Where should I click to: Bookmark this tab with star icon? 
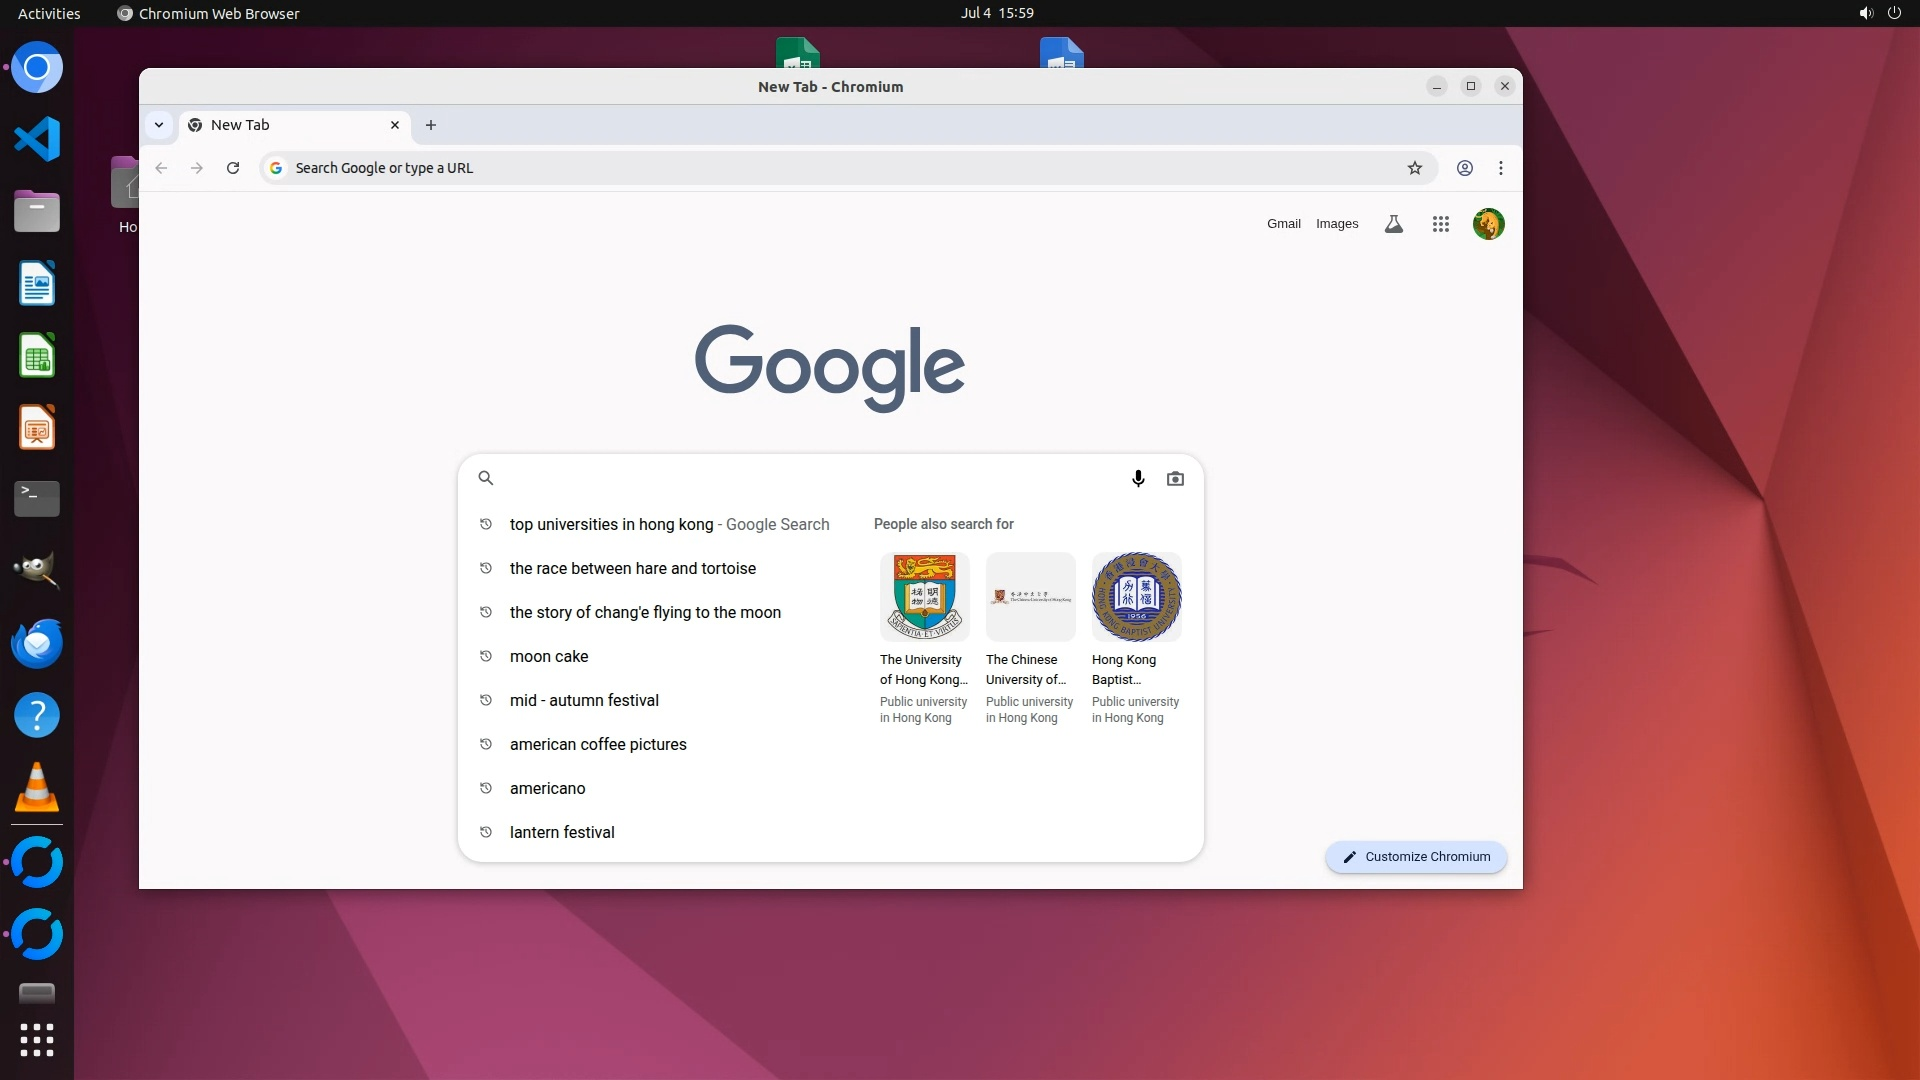click(1414, 168)
